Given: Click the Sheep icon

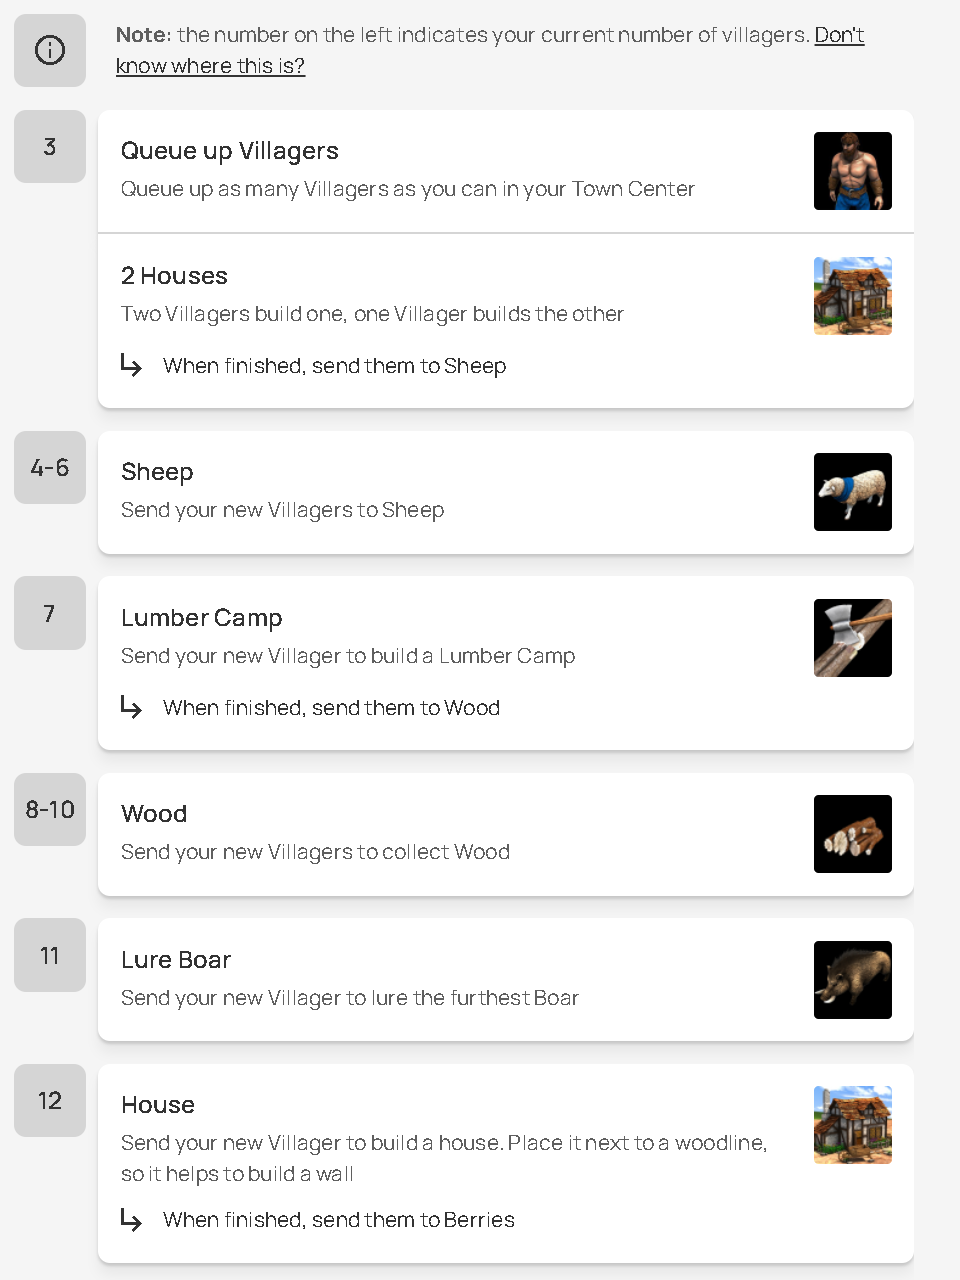Looking at the screenshot, I should [x=852, y=492].
